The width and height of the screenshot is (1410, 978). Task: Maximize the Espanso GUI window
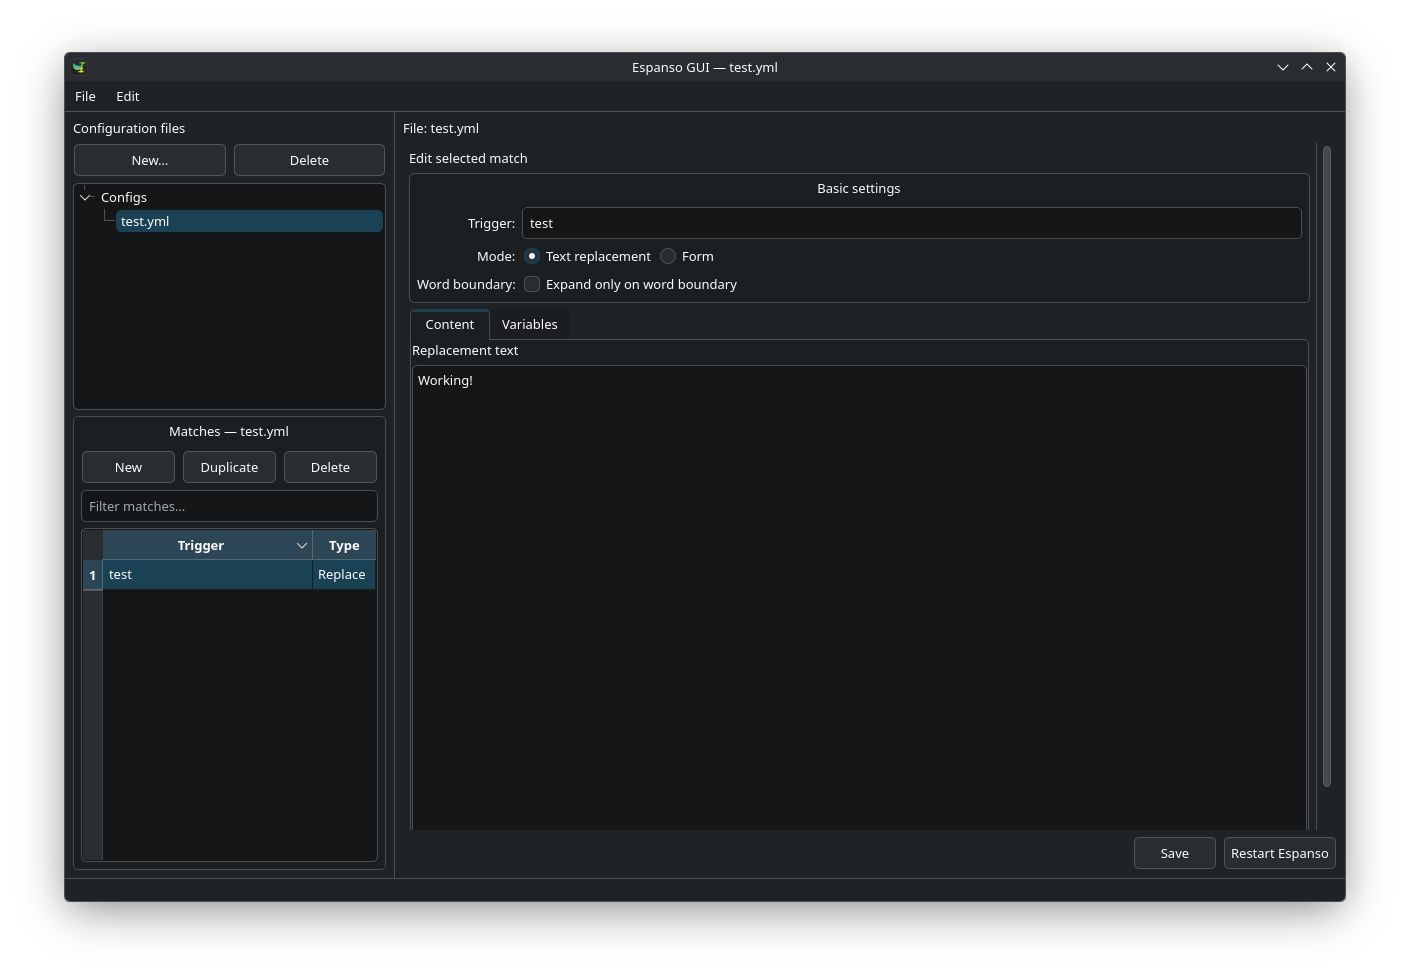pos(1307,67)
